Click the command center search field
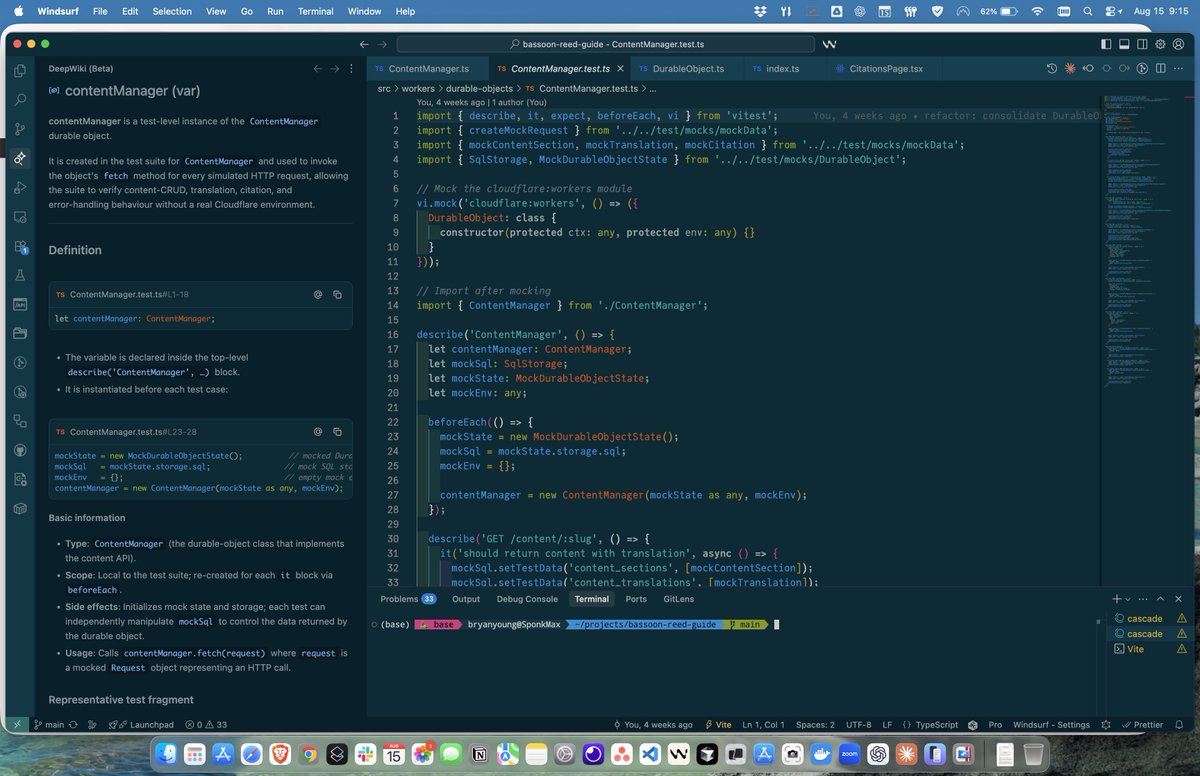The width and height of the screenshot is (1200, 776). 606,44
